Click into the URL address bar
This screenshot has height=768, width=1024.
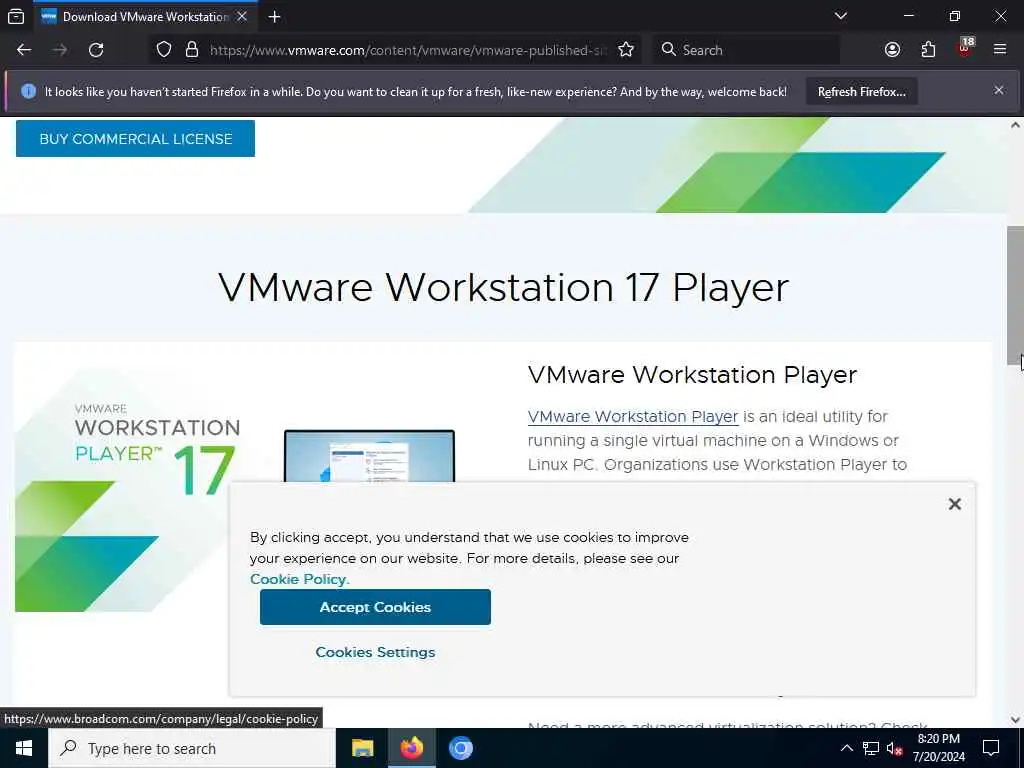pos(408,50)
